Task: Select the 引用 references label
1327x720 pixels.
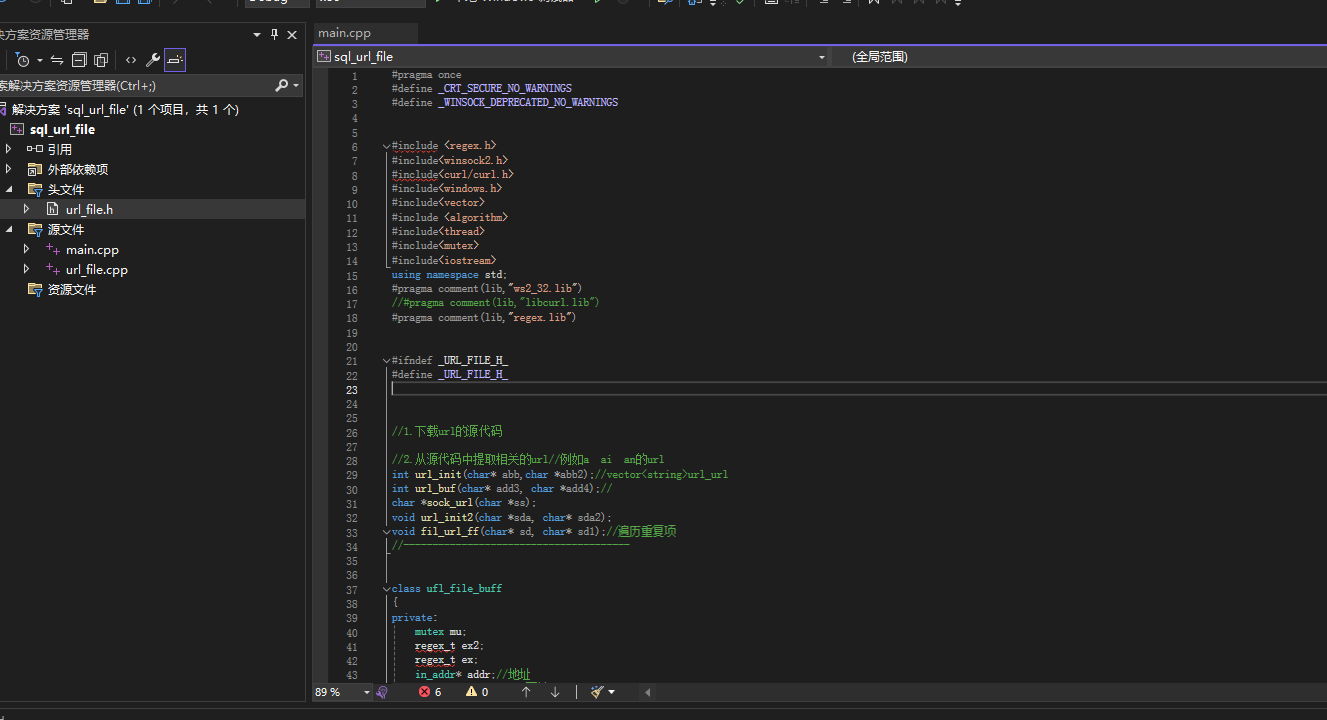Action: point(59,150)
